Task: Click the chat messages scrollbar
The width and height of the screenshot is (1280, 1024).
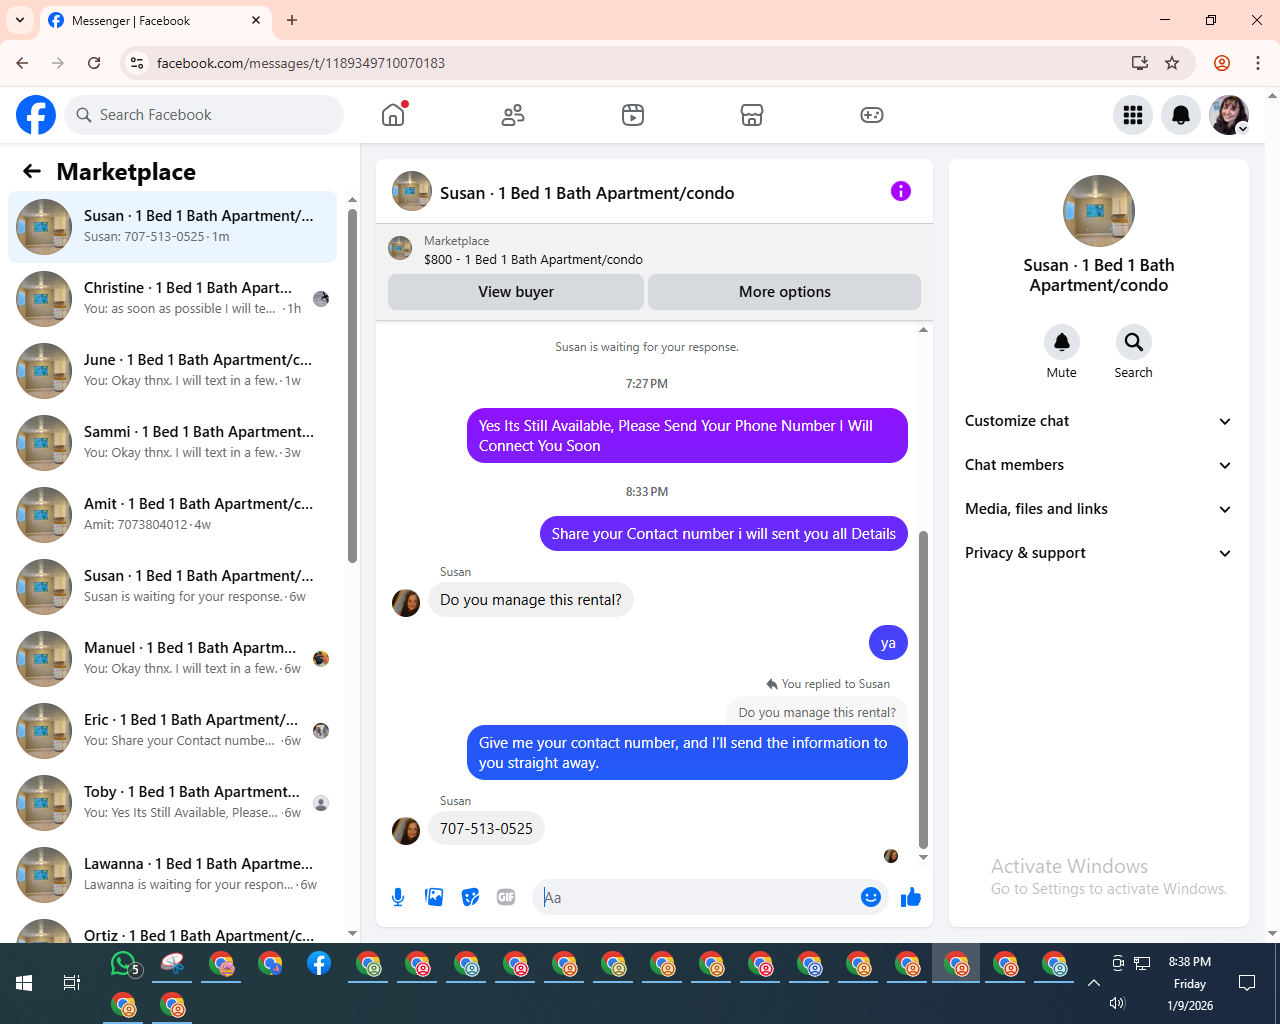Action: pos(923,690)
